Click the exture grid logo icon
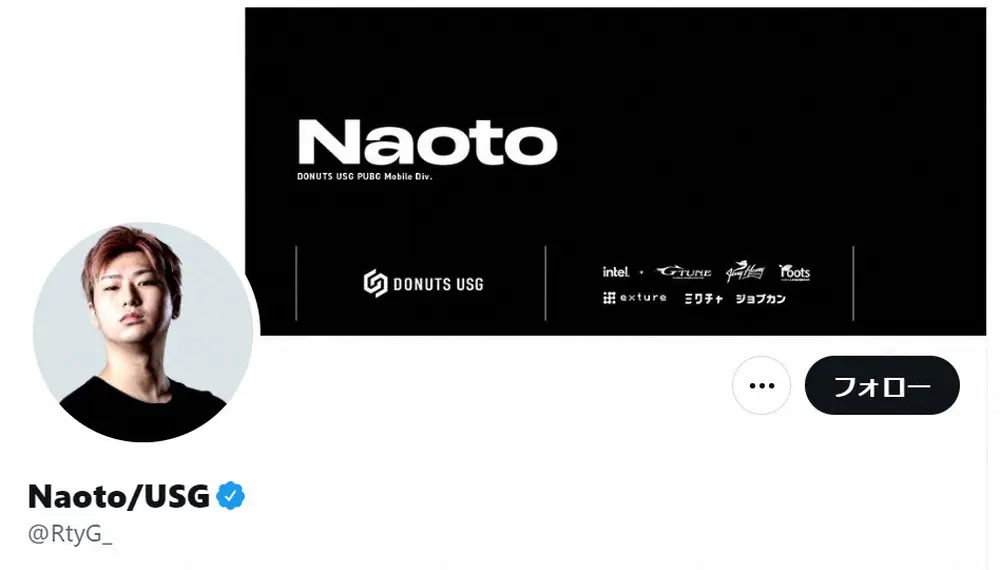Viewport: 1000px width, 570px height. pos(609,298)
